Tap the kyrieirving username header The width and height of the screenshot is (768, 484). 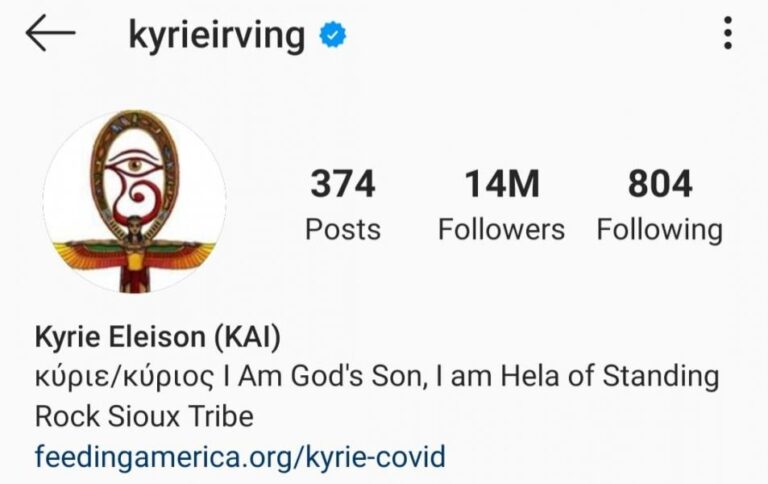[x=216, y=35]
